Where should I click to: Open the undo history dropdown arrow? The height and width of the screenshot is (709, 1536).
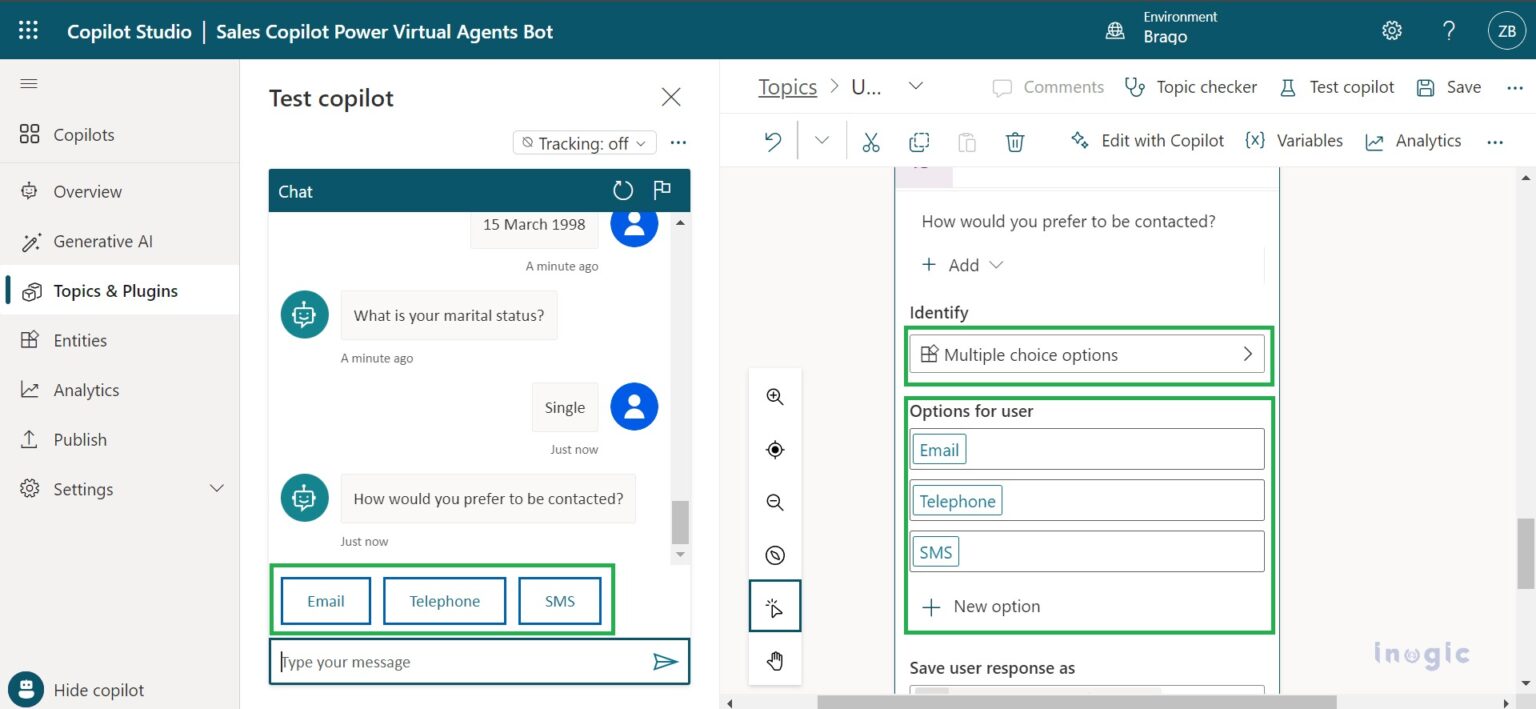coord(820,140)
